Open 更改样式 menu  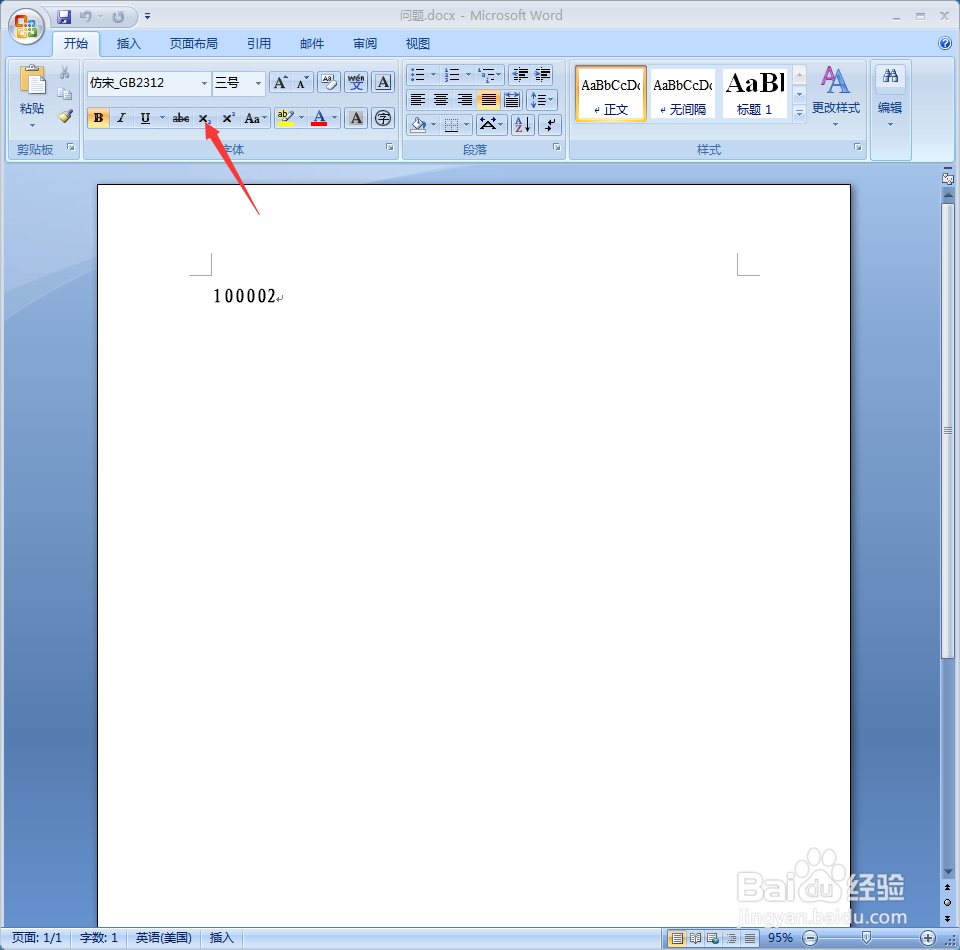point(836,97)
